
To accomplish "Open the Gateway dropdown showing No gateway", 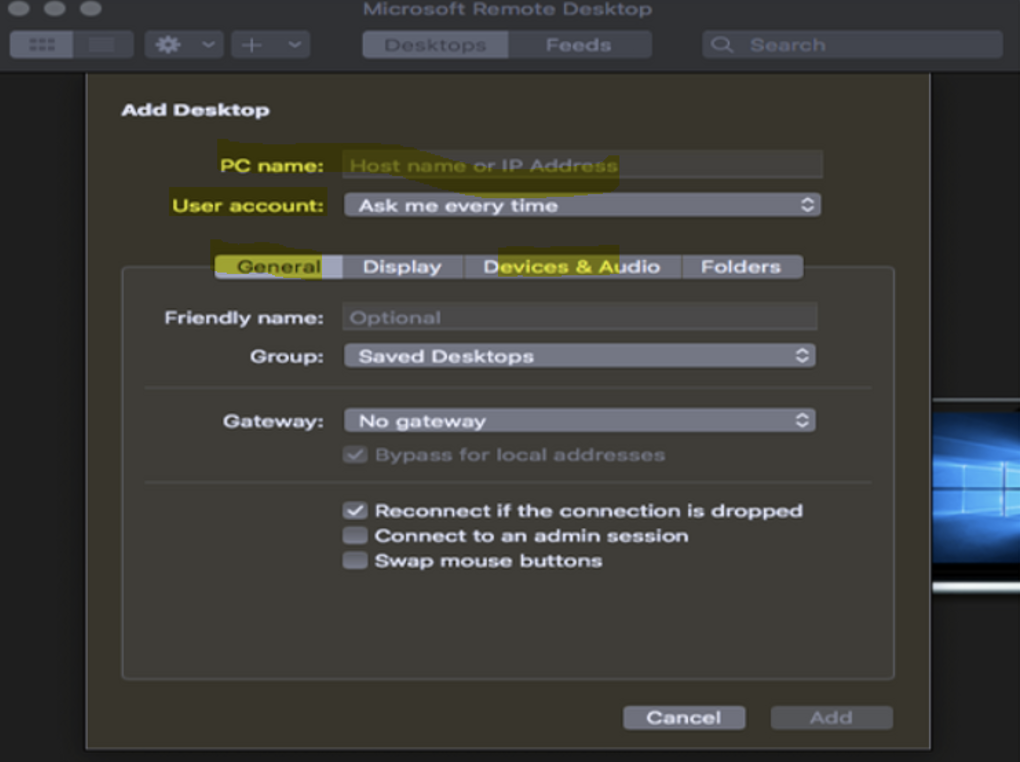I will (580, 421).
